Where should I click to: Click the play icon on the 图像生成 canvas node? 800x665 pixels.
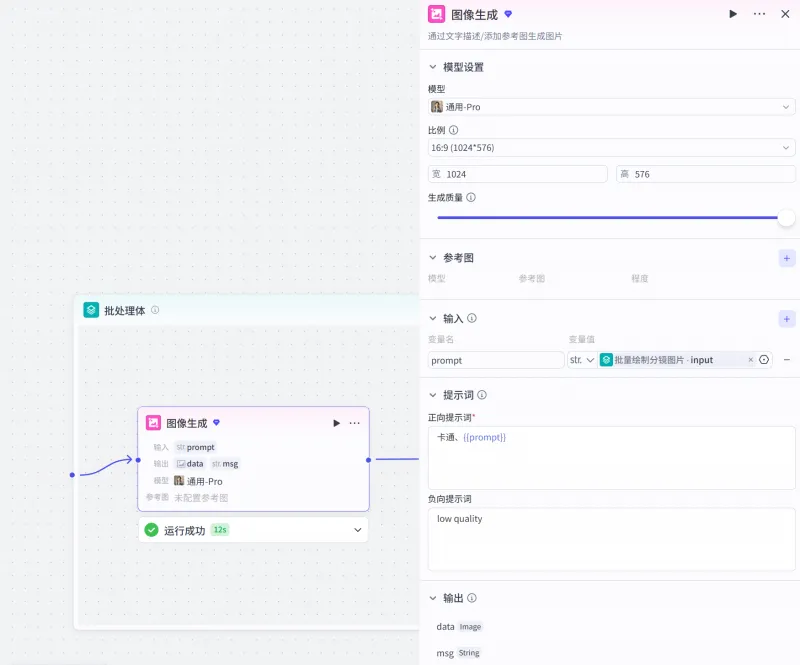coord(336,422)
